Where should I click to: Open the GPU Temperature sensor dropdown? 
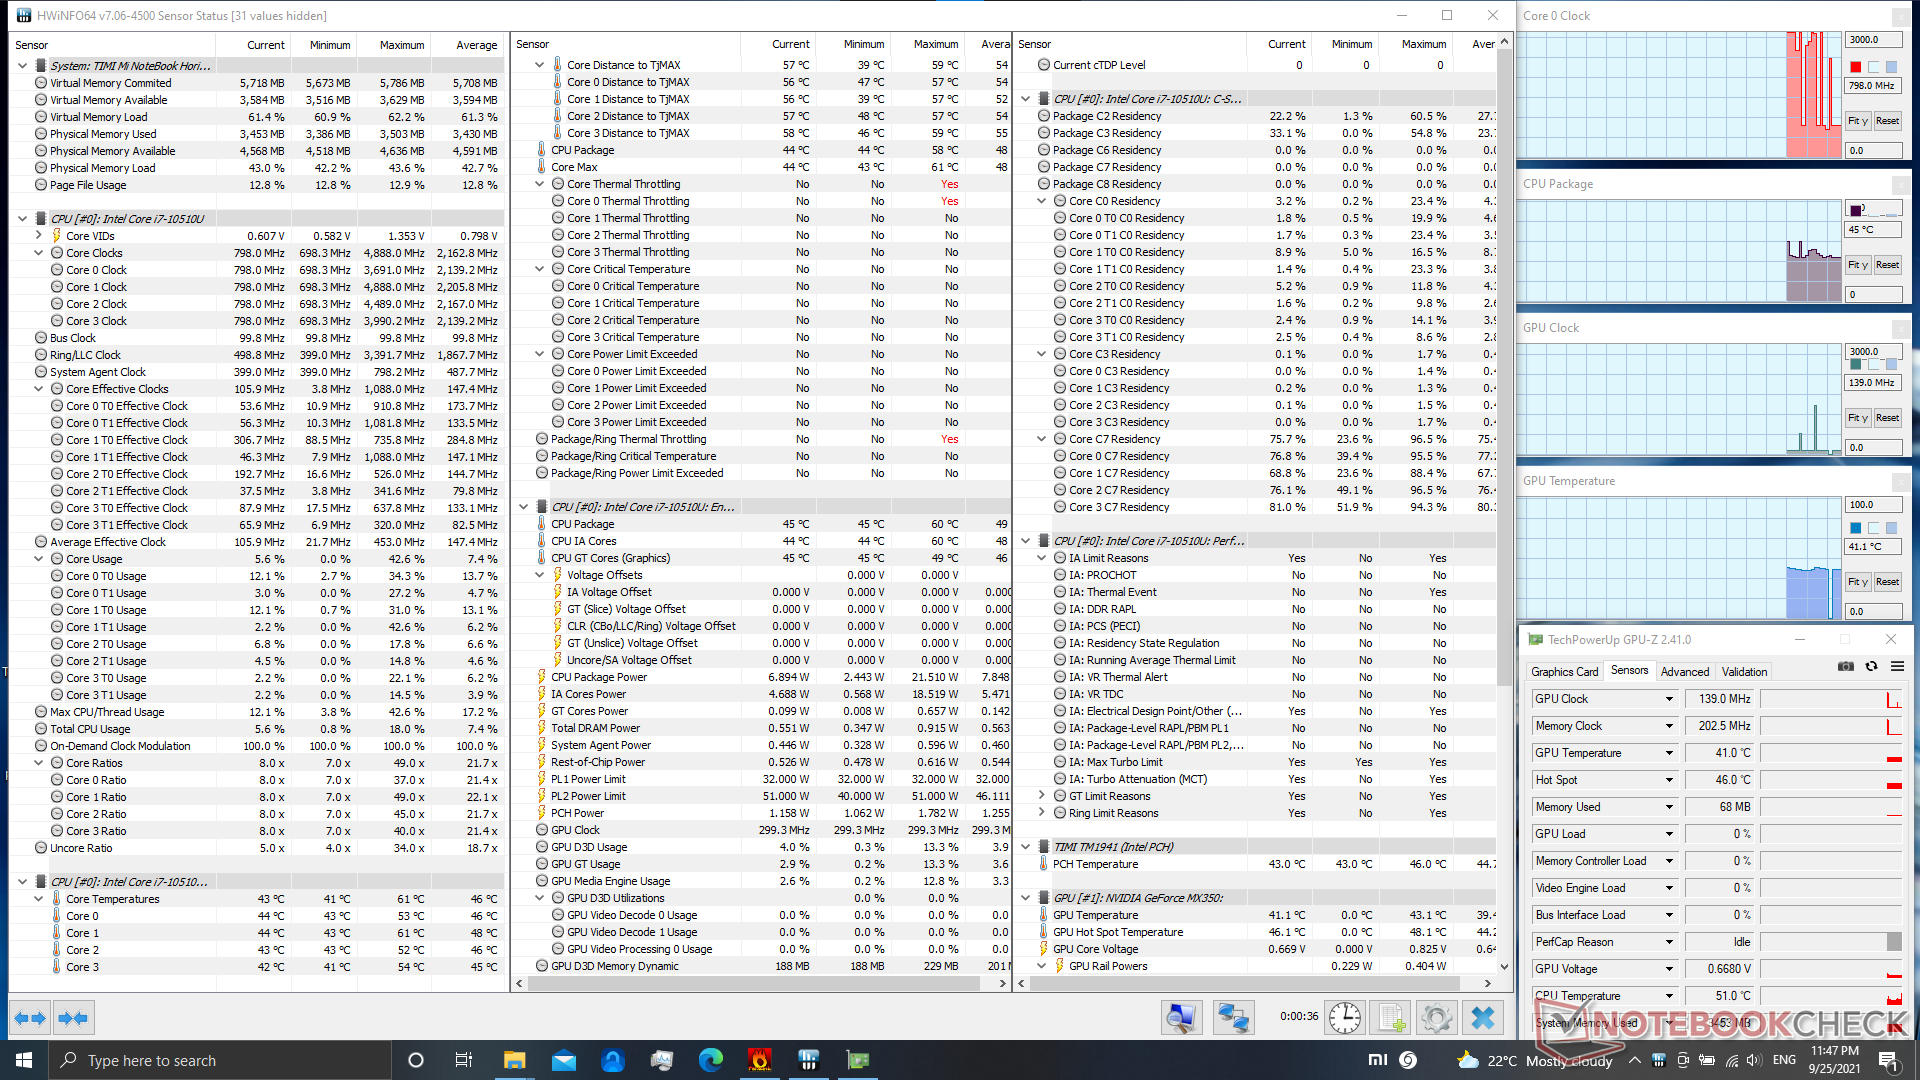(x=1669, y=753)
